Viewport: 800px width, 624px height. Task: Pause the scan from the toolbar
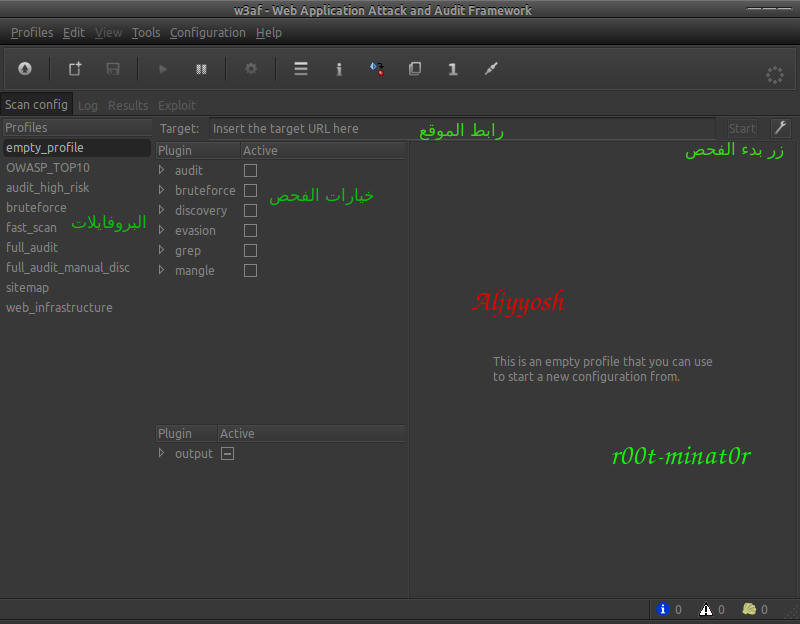[x=201, y=69]
